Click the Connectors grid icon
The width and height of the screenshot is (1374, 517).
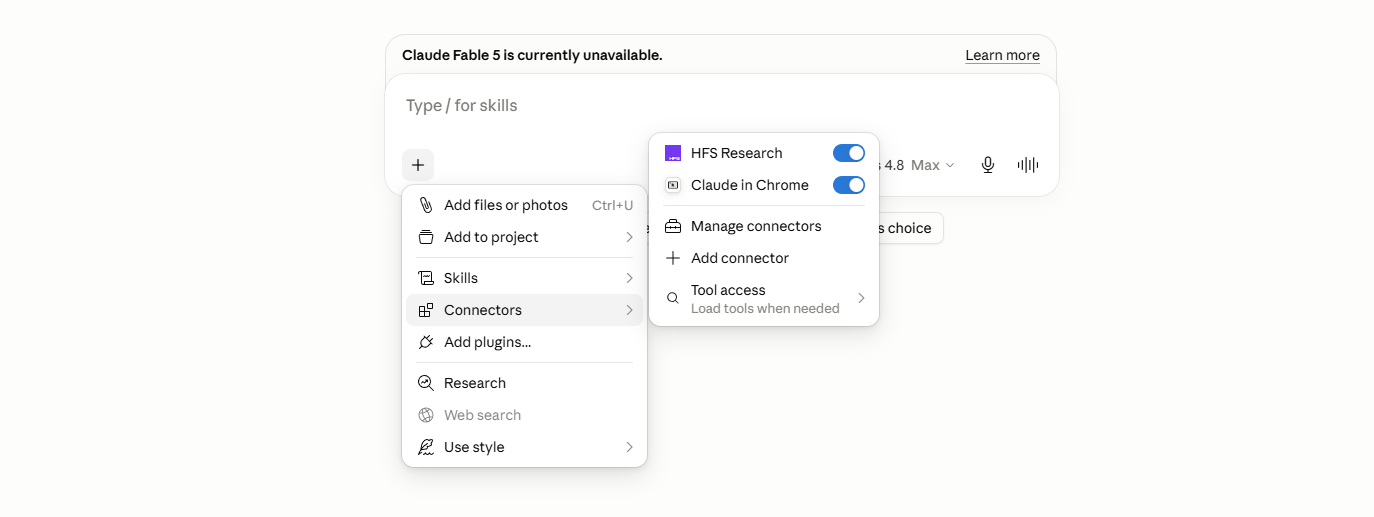pos(426,310)
